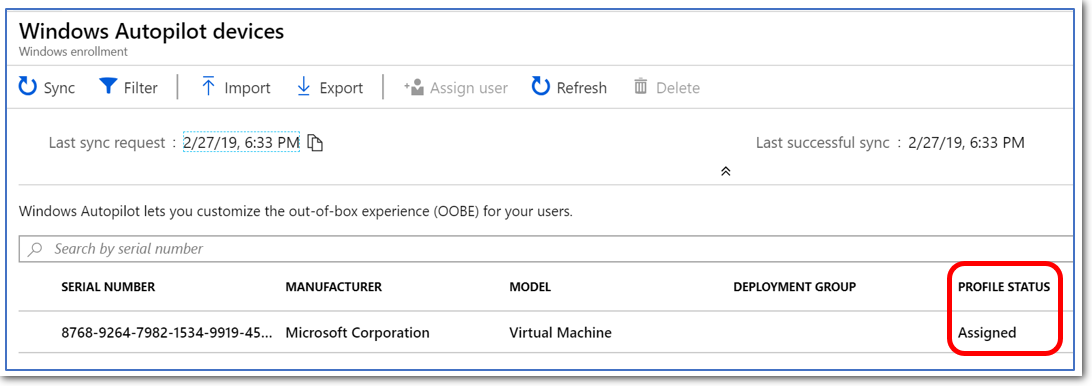Viewport: 1092px width, 386px height.
Task: Sort by Serial Number column header
Action: click(108, 286)
